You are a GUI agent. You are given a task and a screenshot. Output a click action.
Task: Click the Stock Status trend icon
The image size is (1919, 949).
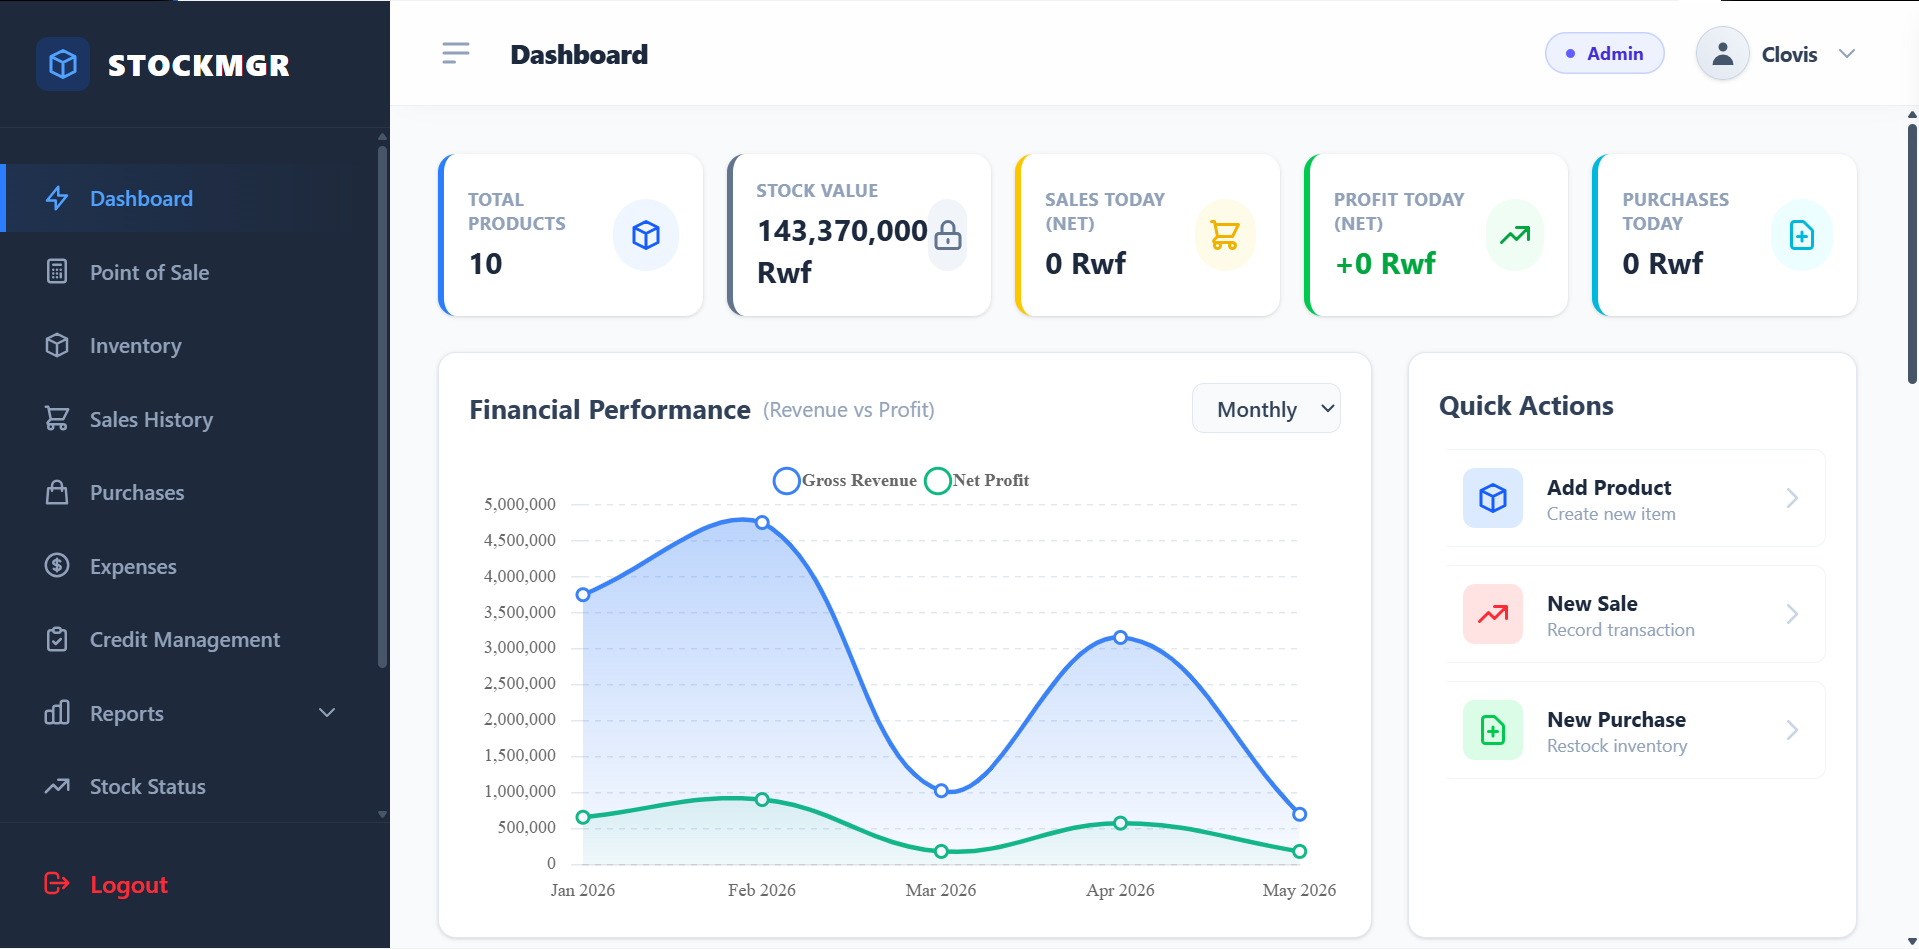point(57,786)
